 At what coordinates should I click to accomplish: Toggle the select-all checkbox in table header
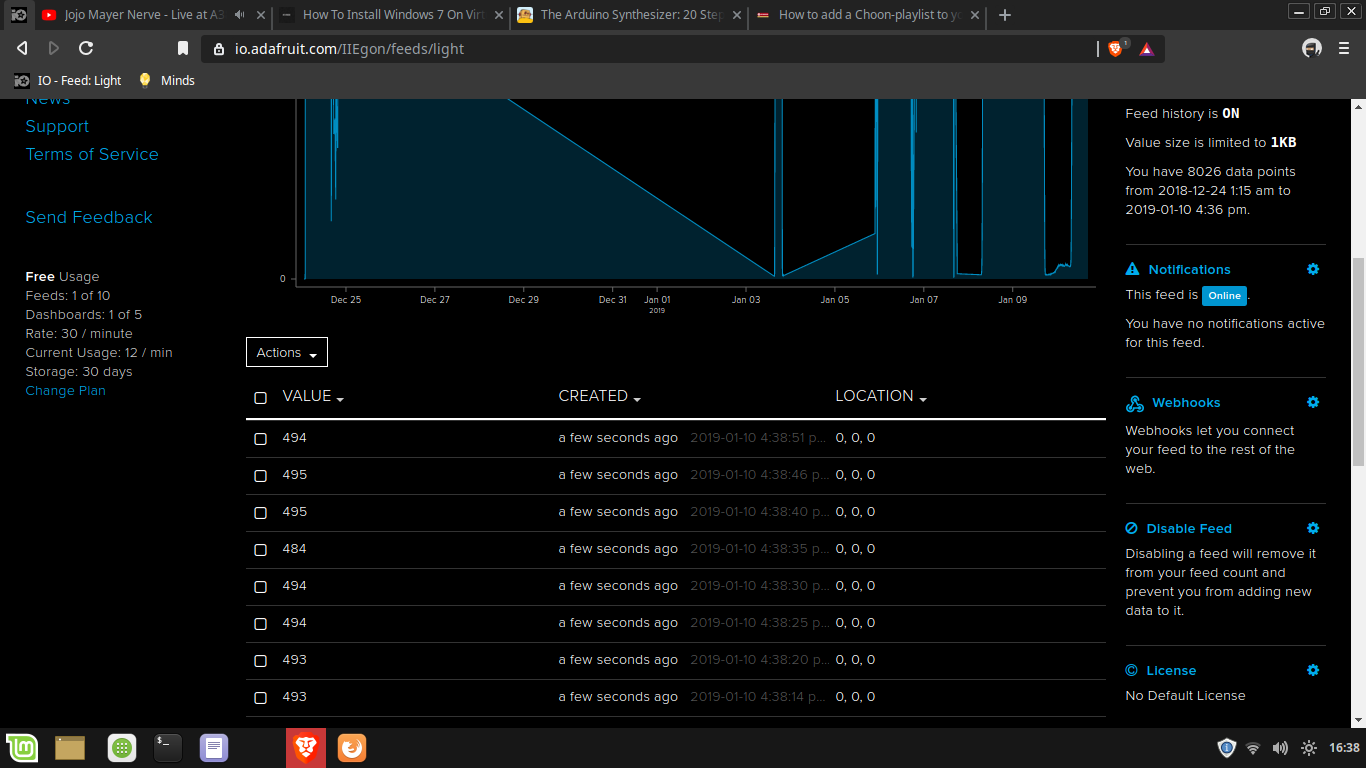(260, 397)
